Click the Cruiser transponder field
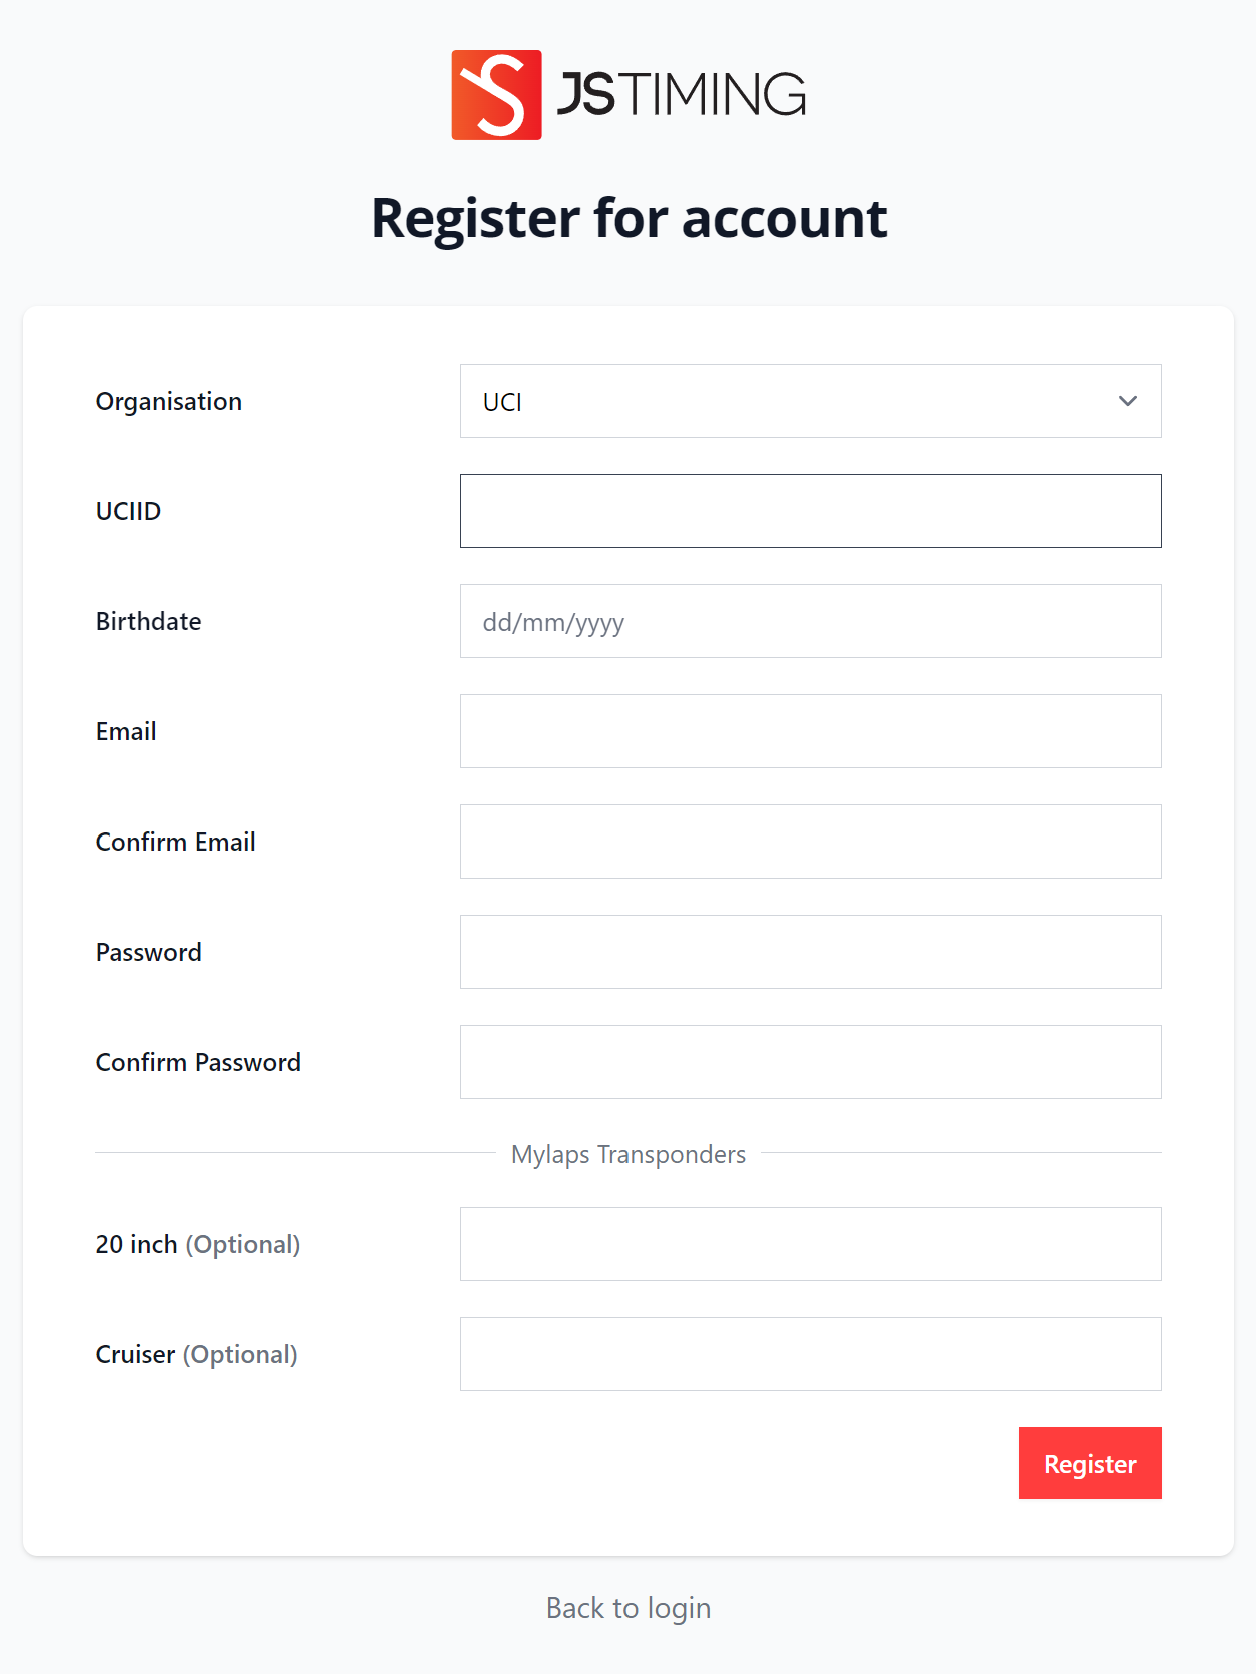Screen dimensions: 1256x1674 [x=810, y=1353]
